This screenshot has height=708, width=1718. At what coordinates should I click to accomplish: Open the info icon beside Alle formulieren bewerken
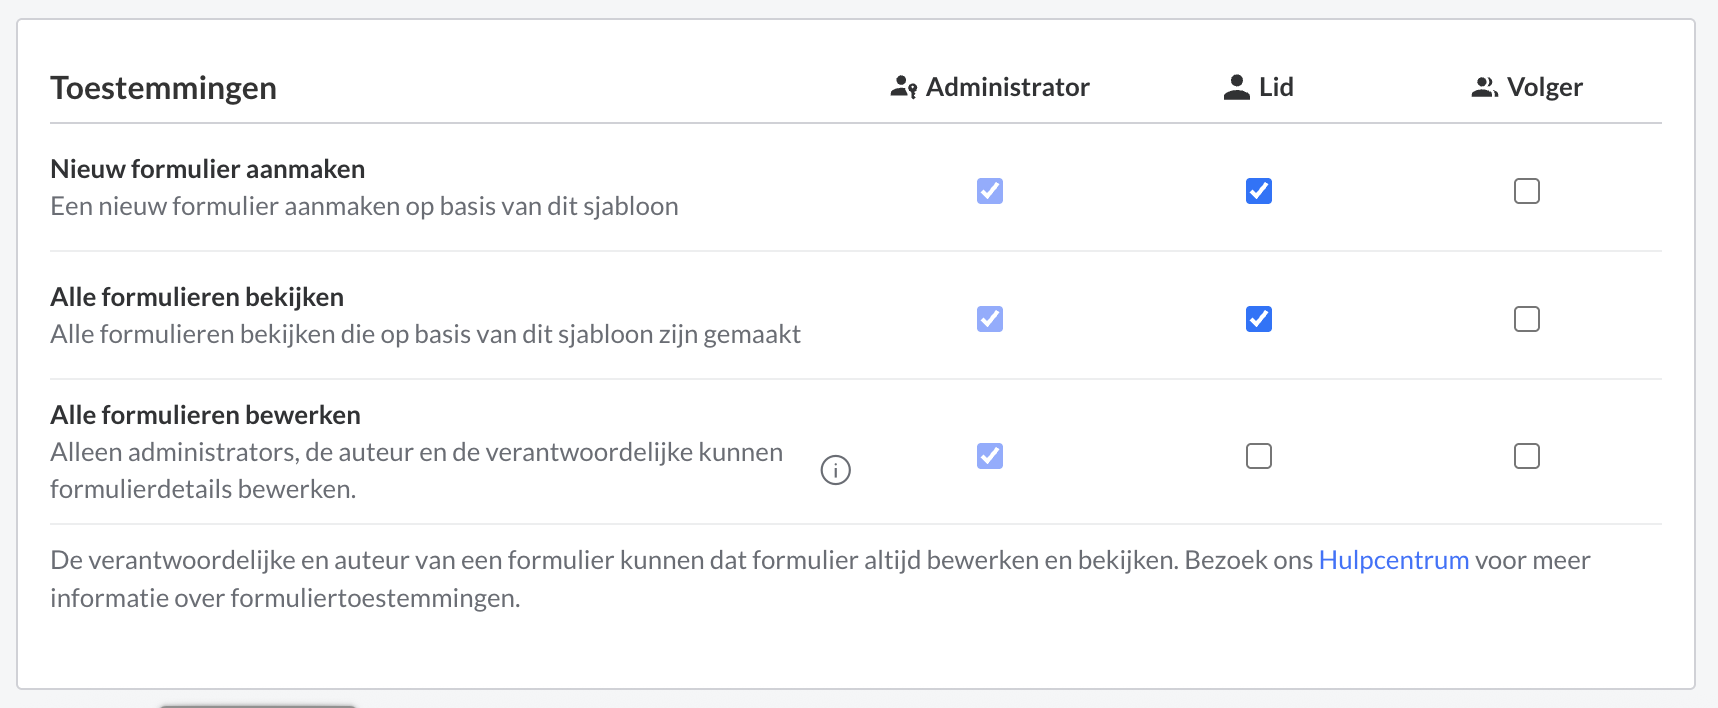click(x=836, y=469)
